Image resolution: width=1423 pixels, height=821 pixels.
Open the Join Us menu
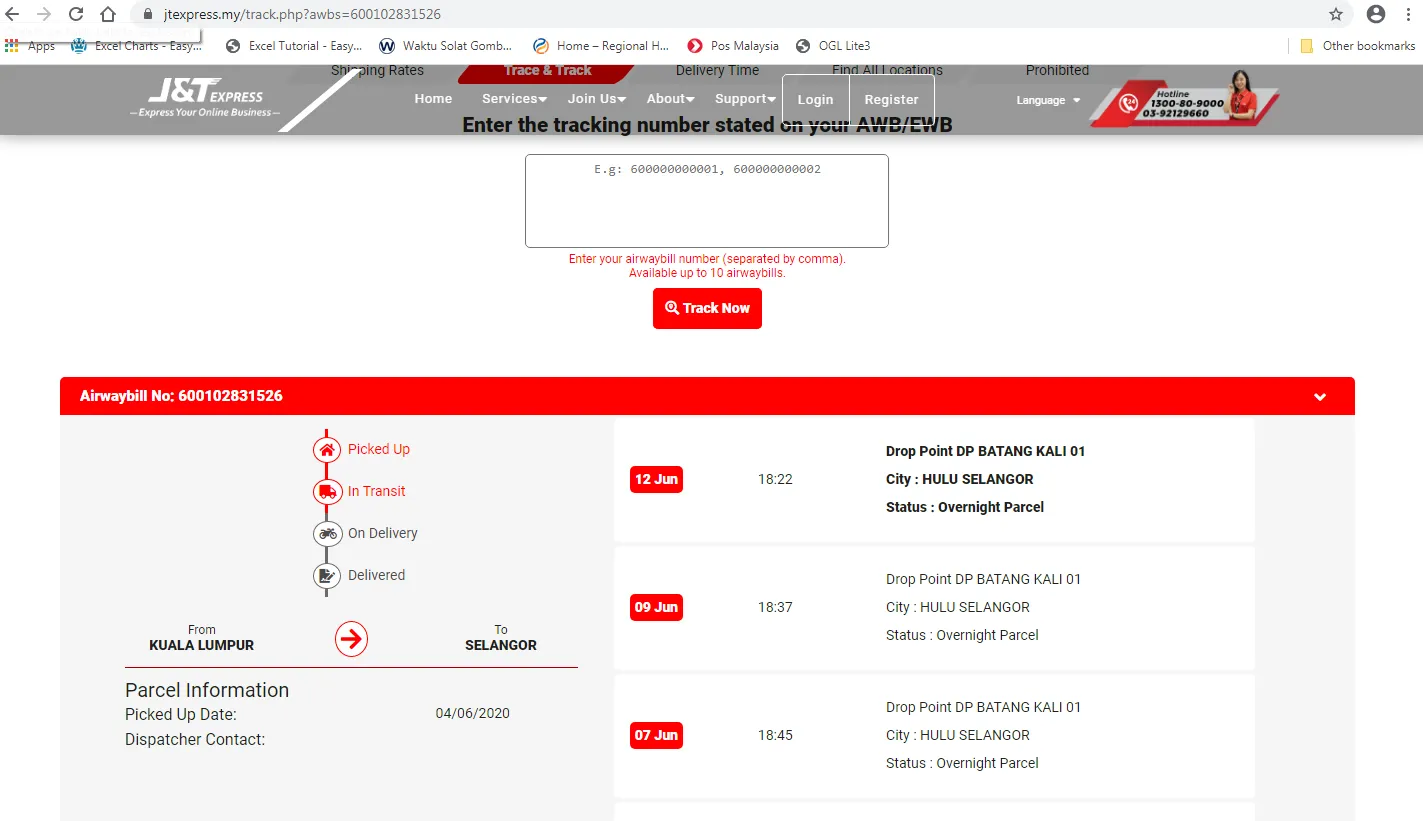pos(597,99)
